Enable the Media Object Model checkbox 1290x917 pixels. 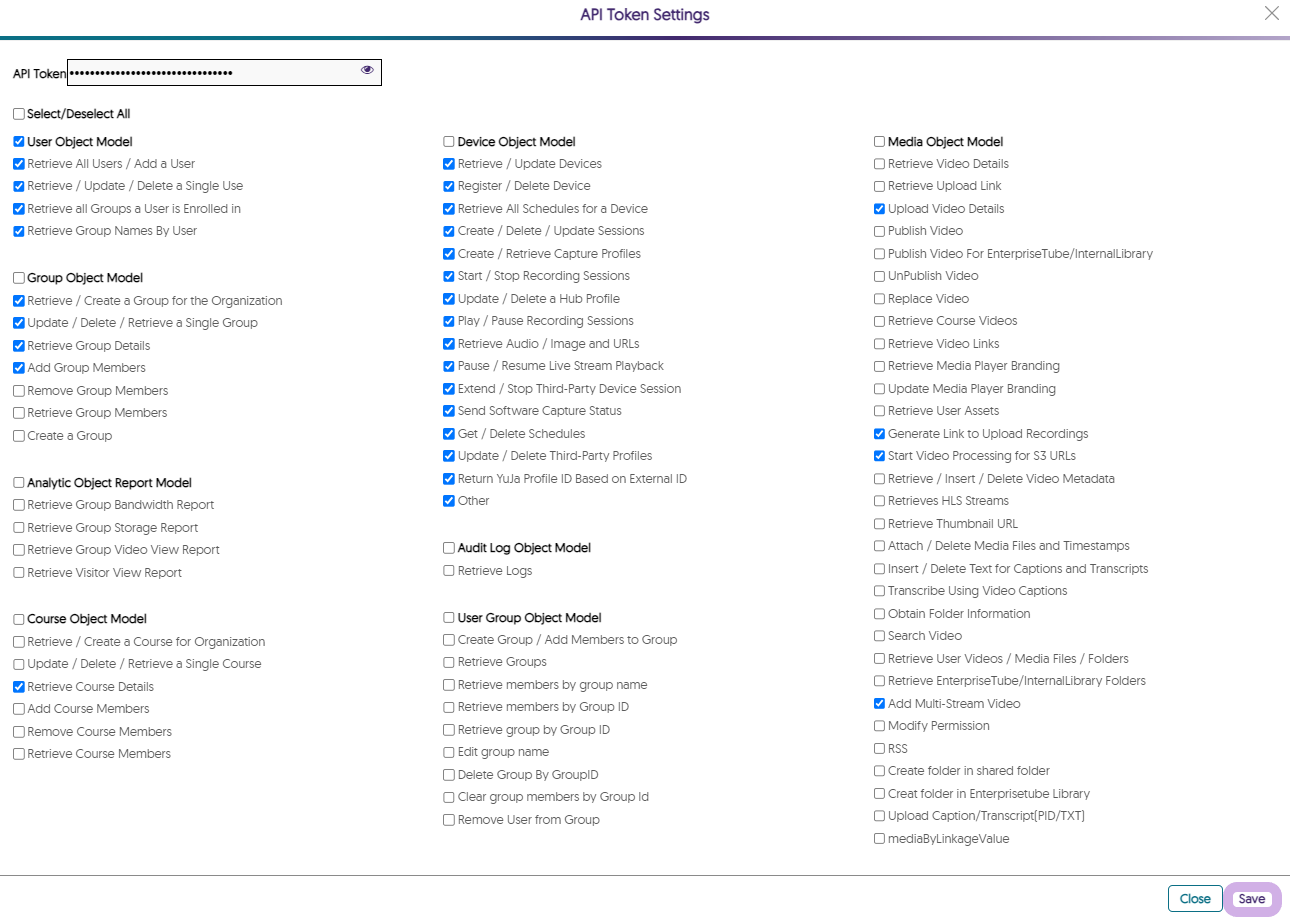[x=880, y=142]
